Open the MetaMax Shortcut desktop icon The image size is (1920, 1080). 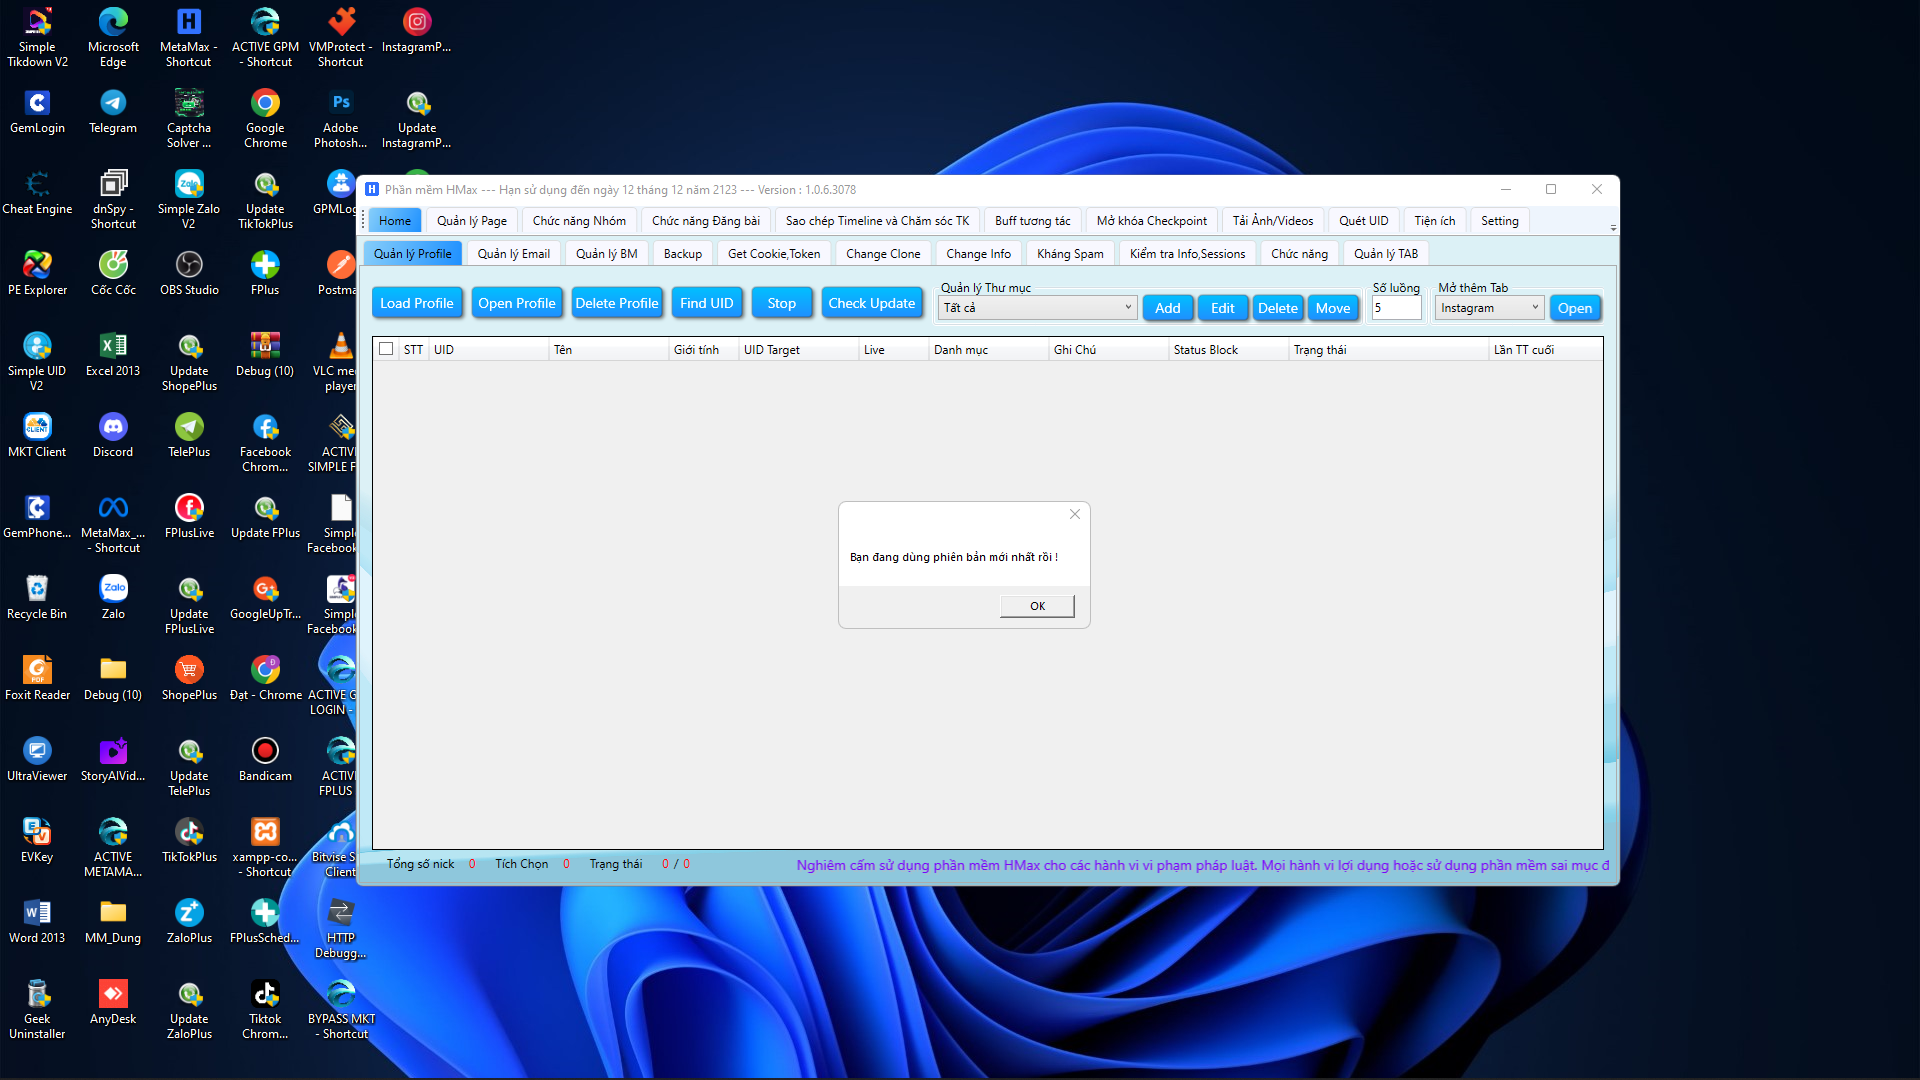tap(189, 36)
